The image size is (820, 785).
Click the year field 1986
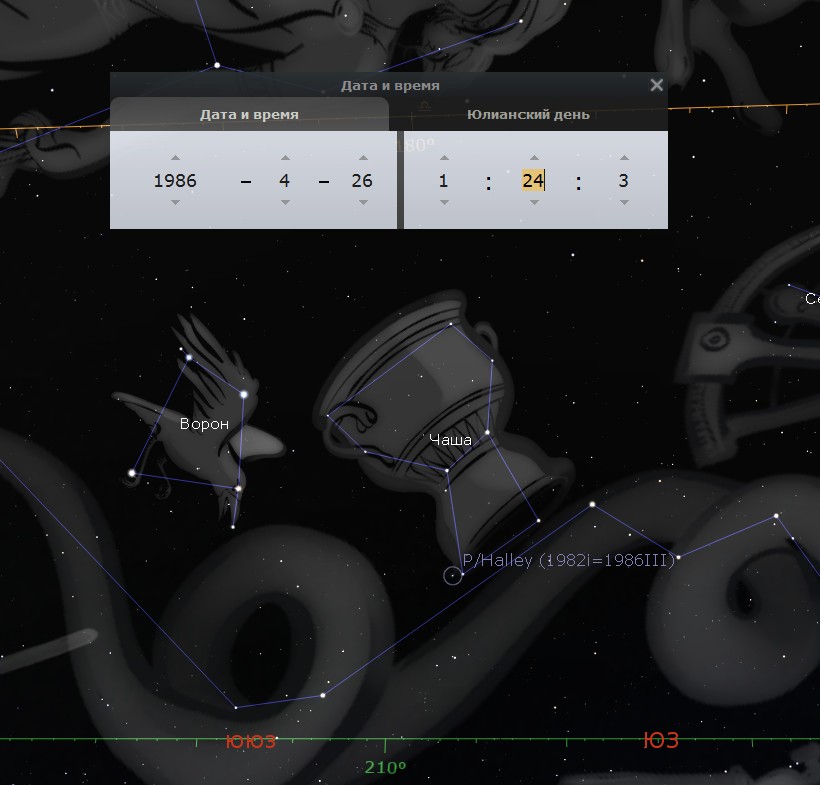[x=175, y=180]
